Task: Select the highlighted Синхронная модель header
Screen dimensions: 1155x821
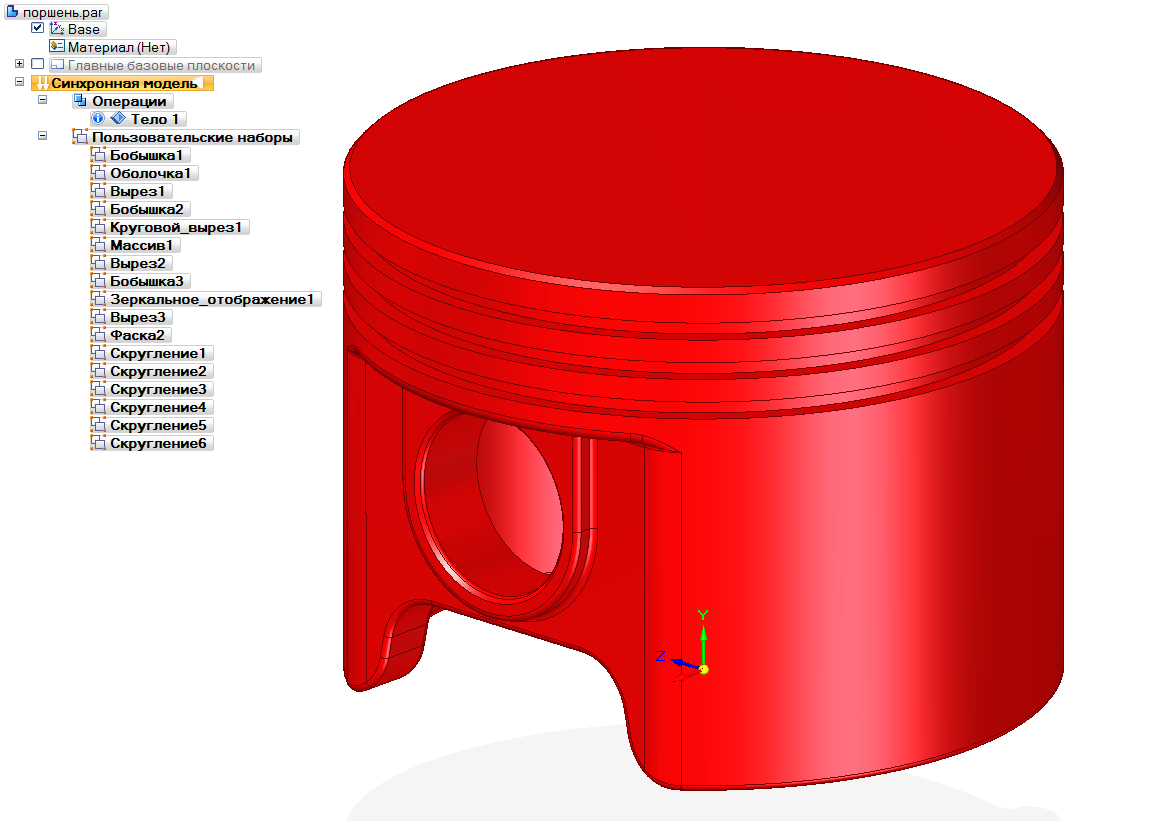Action: (124, 83)
